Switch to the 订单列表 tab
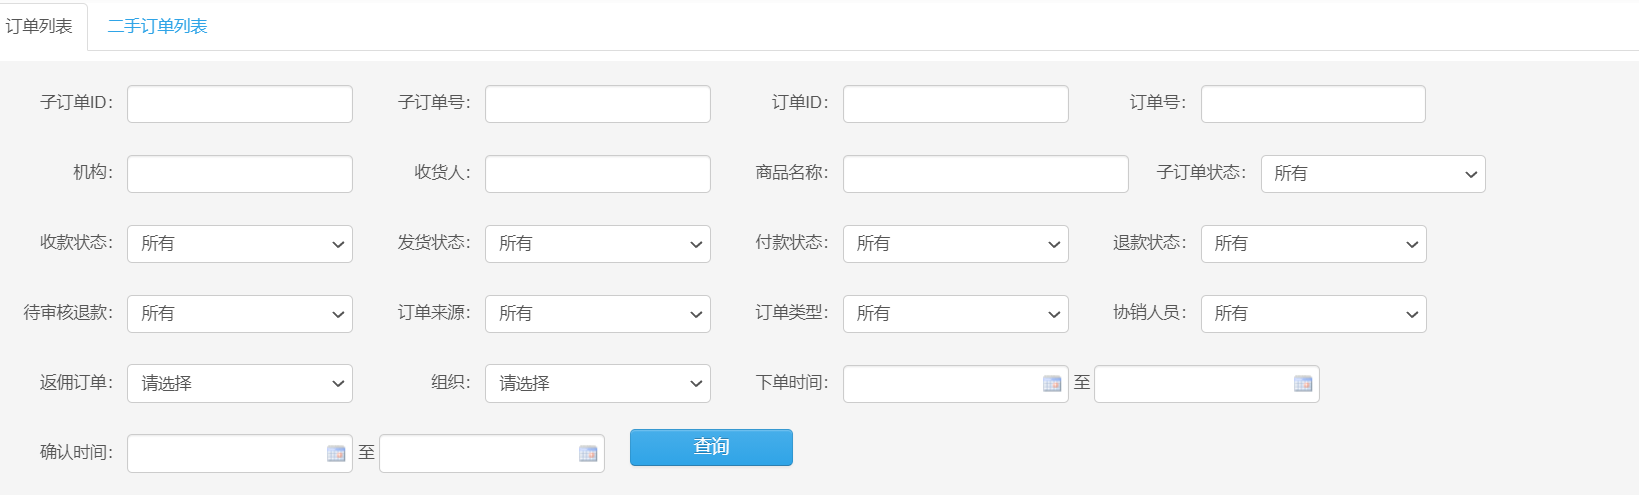Viewport: 1639px width, 495px height. [x=40, y=26]
